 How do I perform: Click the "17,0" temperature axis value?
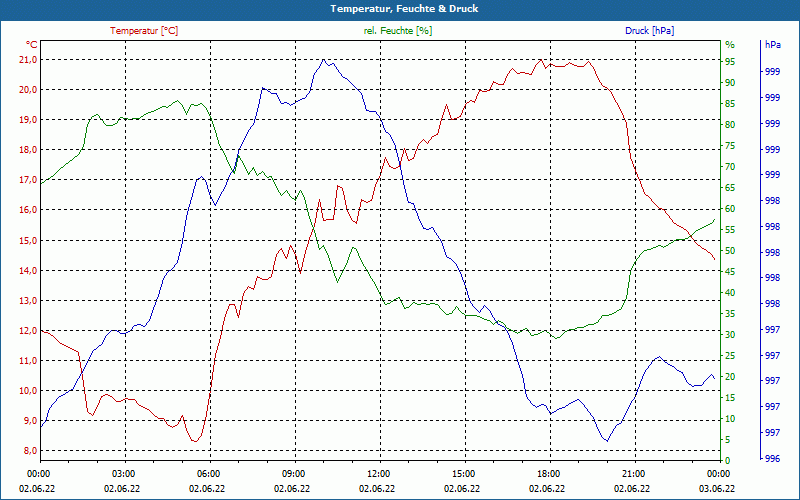pyautogui.click(x=28, y=180)
